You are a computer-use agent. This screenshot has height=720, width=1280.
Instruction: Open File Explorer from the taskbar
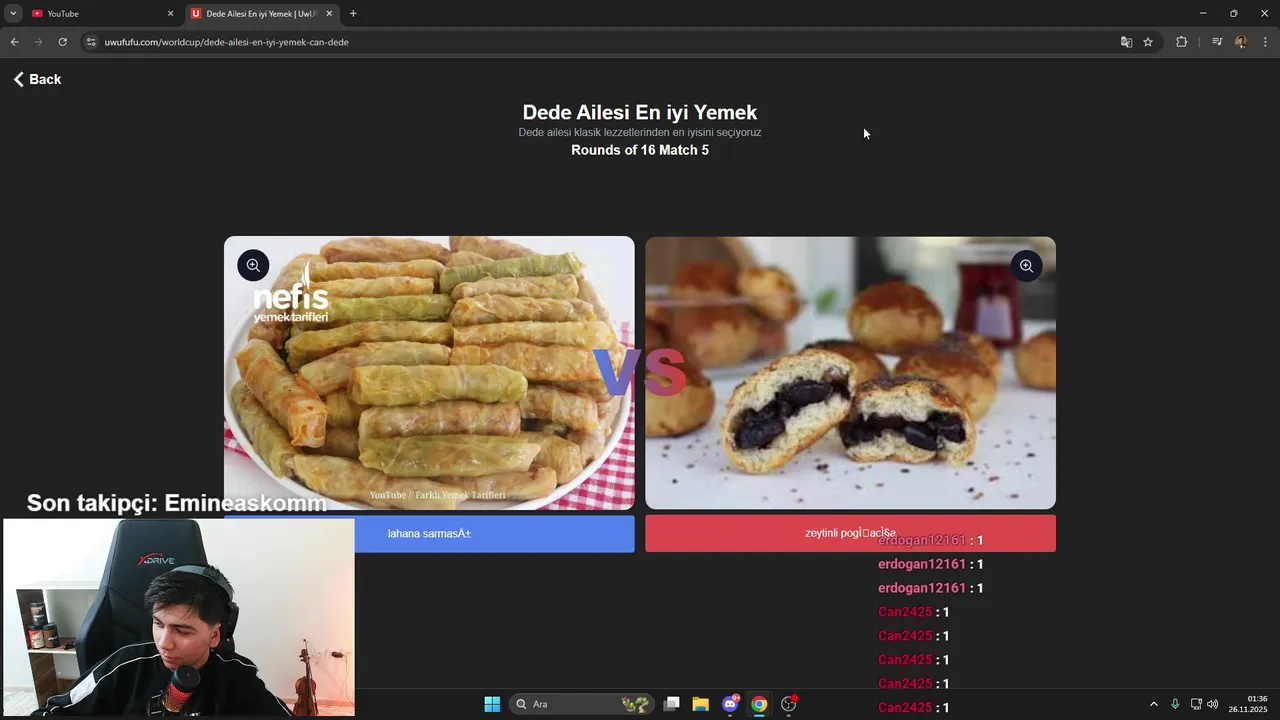[700, 704]
